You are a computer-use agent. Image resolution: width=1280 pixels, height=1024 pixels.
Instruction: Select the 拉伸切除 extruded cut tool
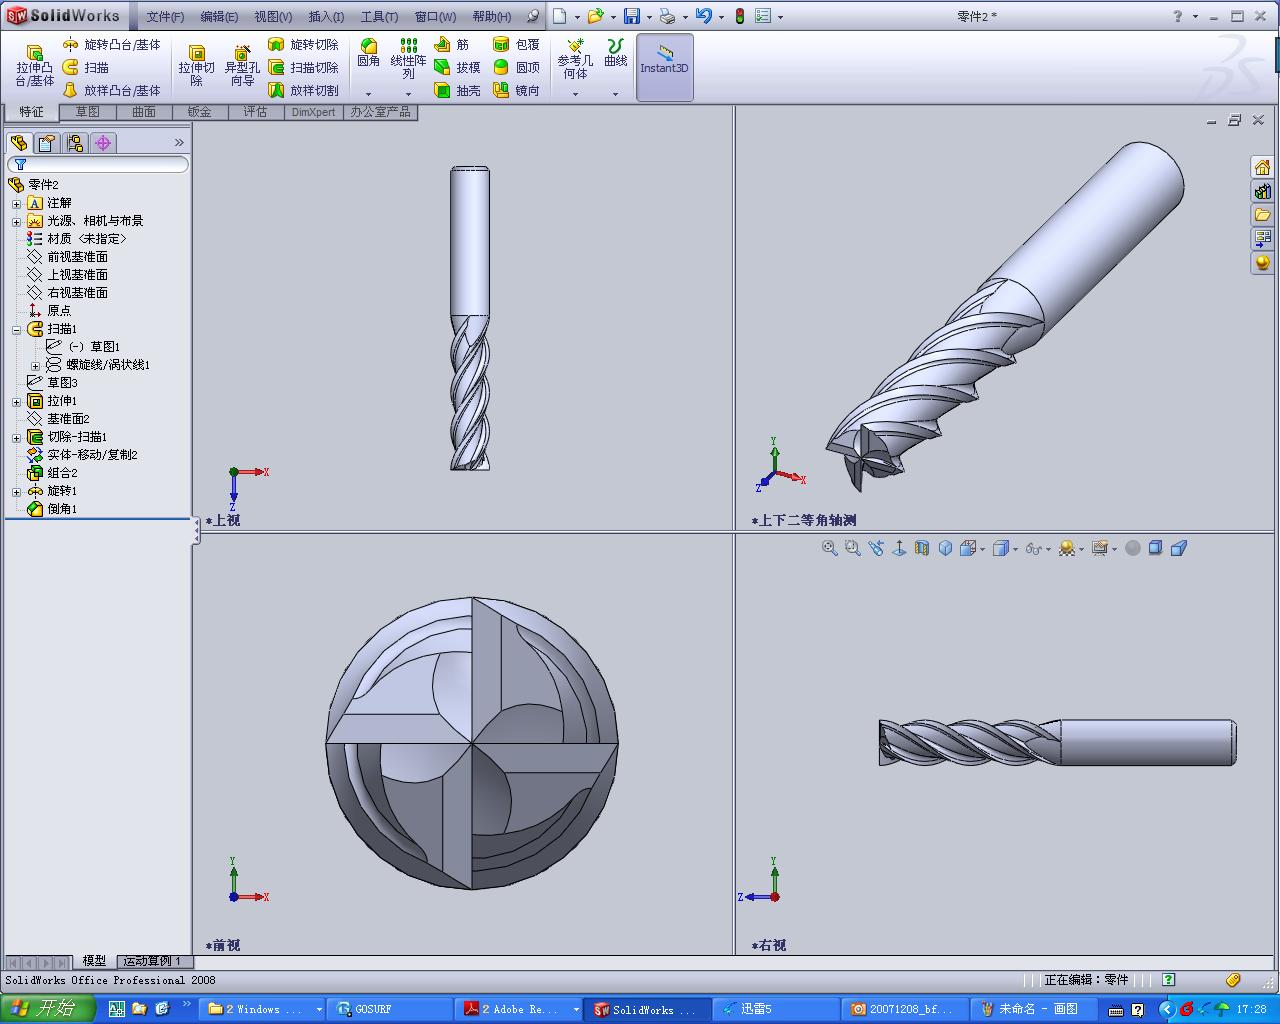tap(197, 66)
